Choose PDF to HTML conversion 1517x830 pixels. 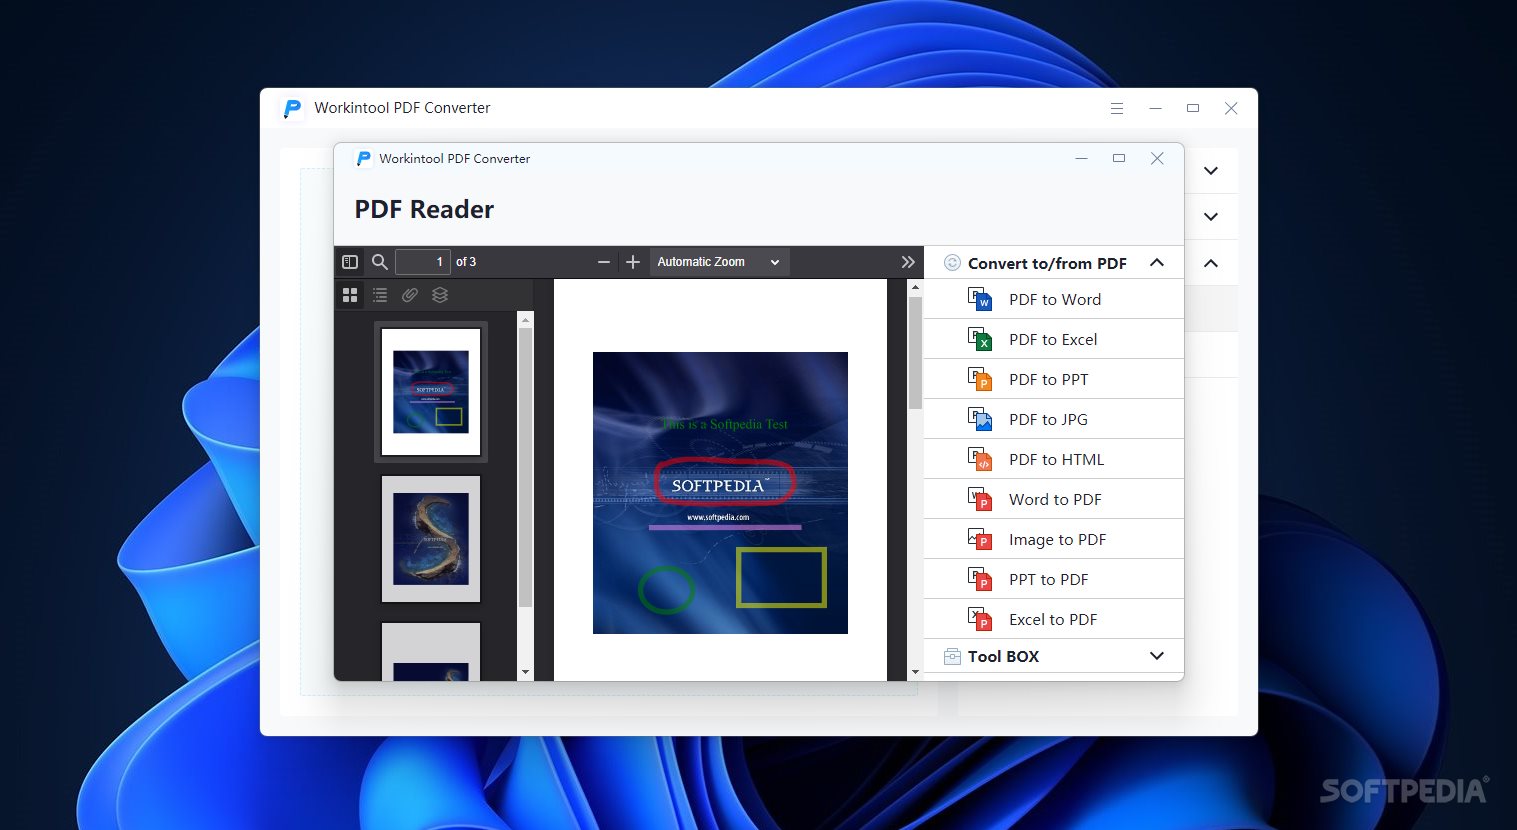[x=1054, y=459]
